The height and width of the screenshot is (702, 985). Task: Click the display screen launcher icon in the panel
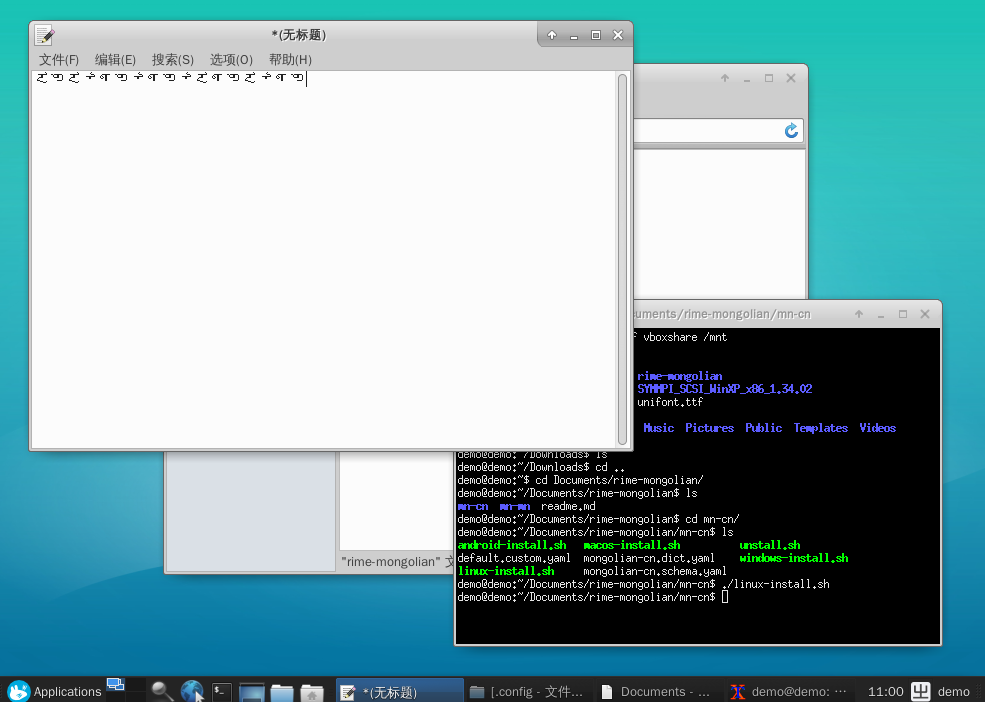tap(251, 692)
